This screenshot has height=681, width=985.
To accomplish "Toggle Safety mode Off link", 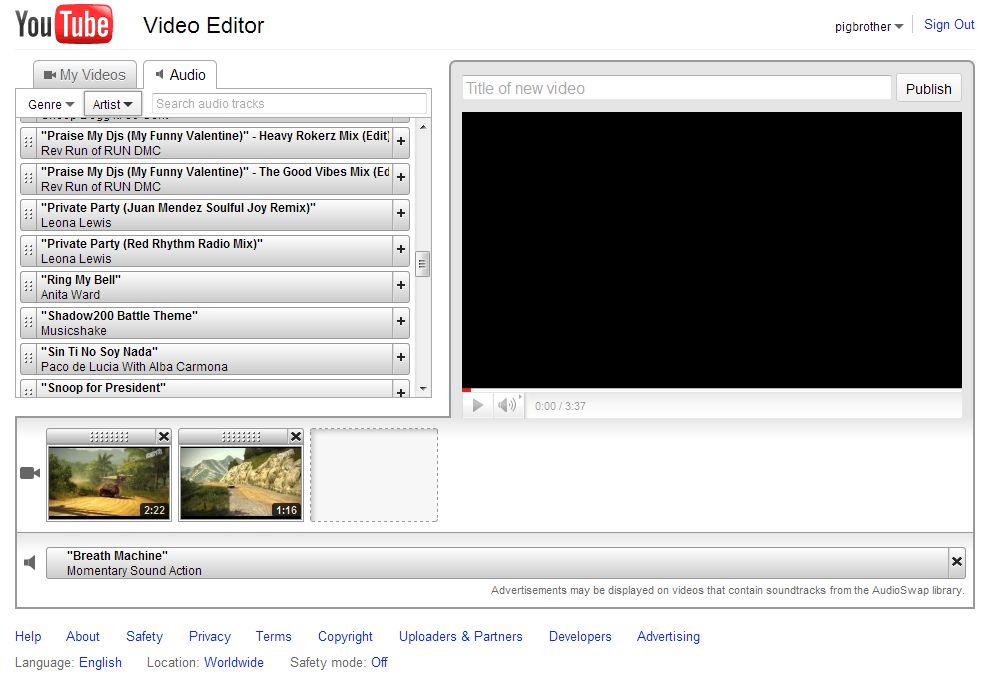I will [379, 662].
